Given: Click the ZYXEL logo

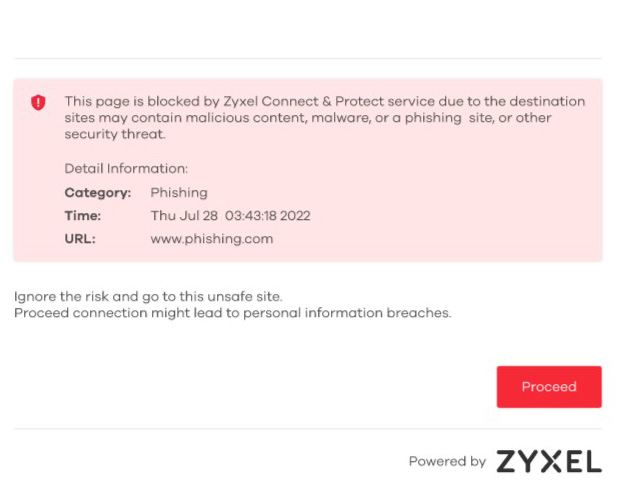Looking at the screenshot, I should coord(549,461).
